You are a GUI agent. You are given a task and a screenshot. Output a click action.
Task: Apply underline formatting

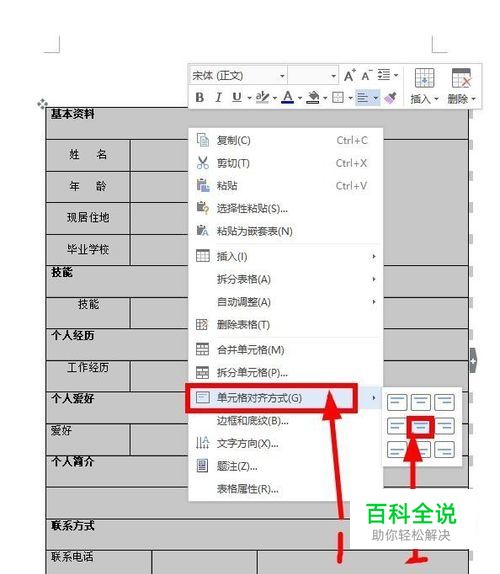tap(237, 97)
